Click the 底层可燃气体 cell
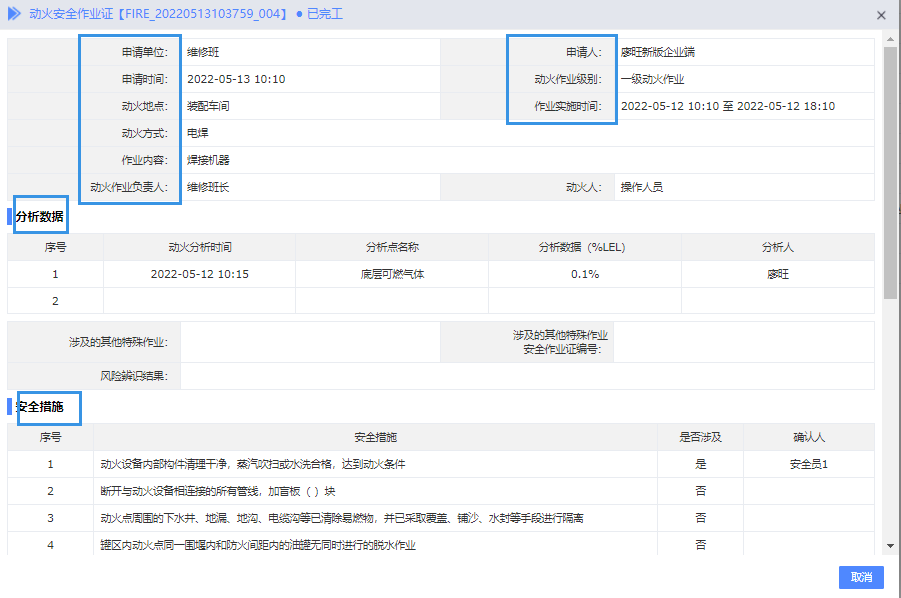901x598 pixels. (x=392, y=275)
